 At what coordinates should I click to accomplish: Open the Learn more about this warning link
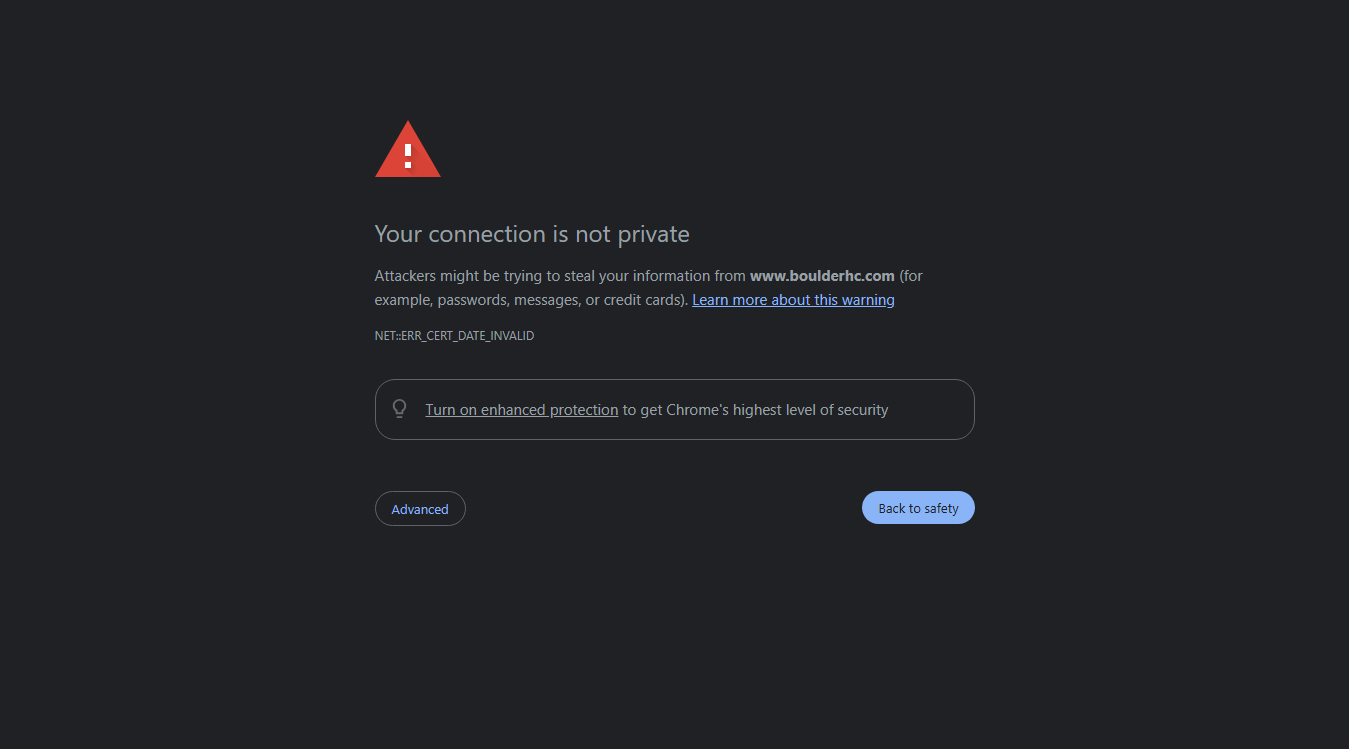pyautogui.click(x=793, y=300)
